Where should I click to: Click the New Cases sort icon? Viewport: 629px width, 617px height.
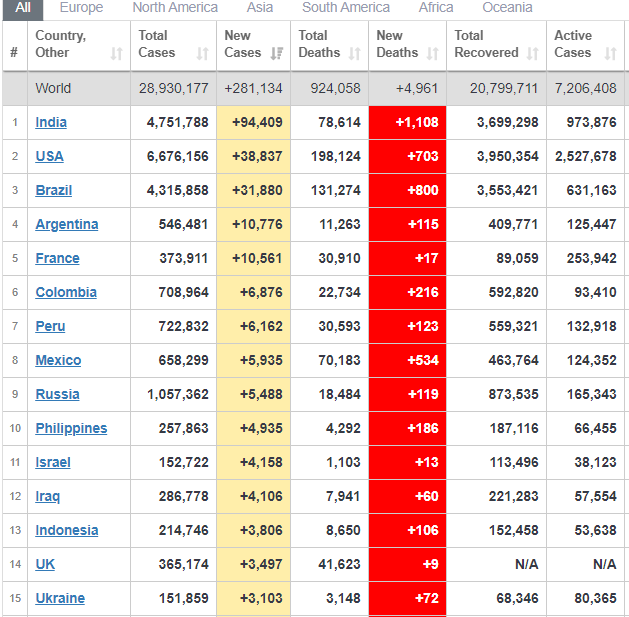[x=277, y=53]
